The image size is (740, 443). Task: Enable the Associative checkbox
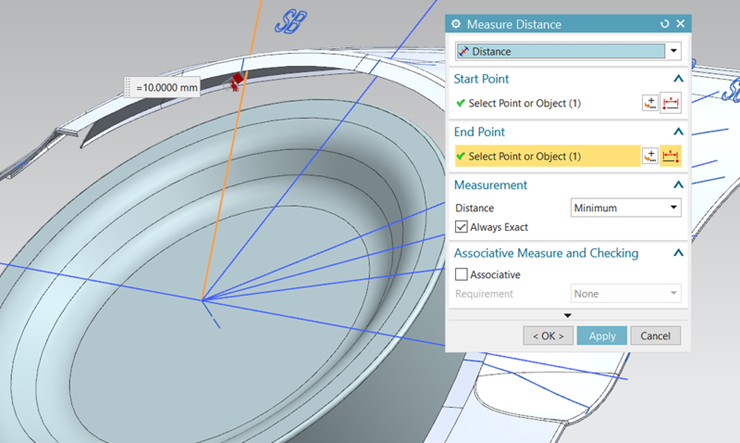pyautogui.click(x=461, y=274)
